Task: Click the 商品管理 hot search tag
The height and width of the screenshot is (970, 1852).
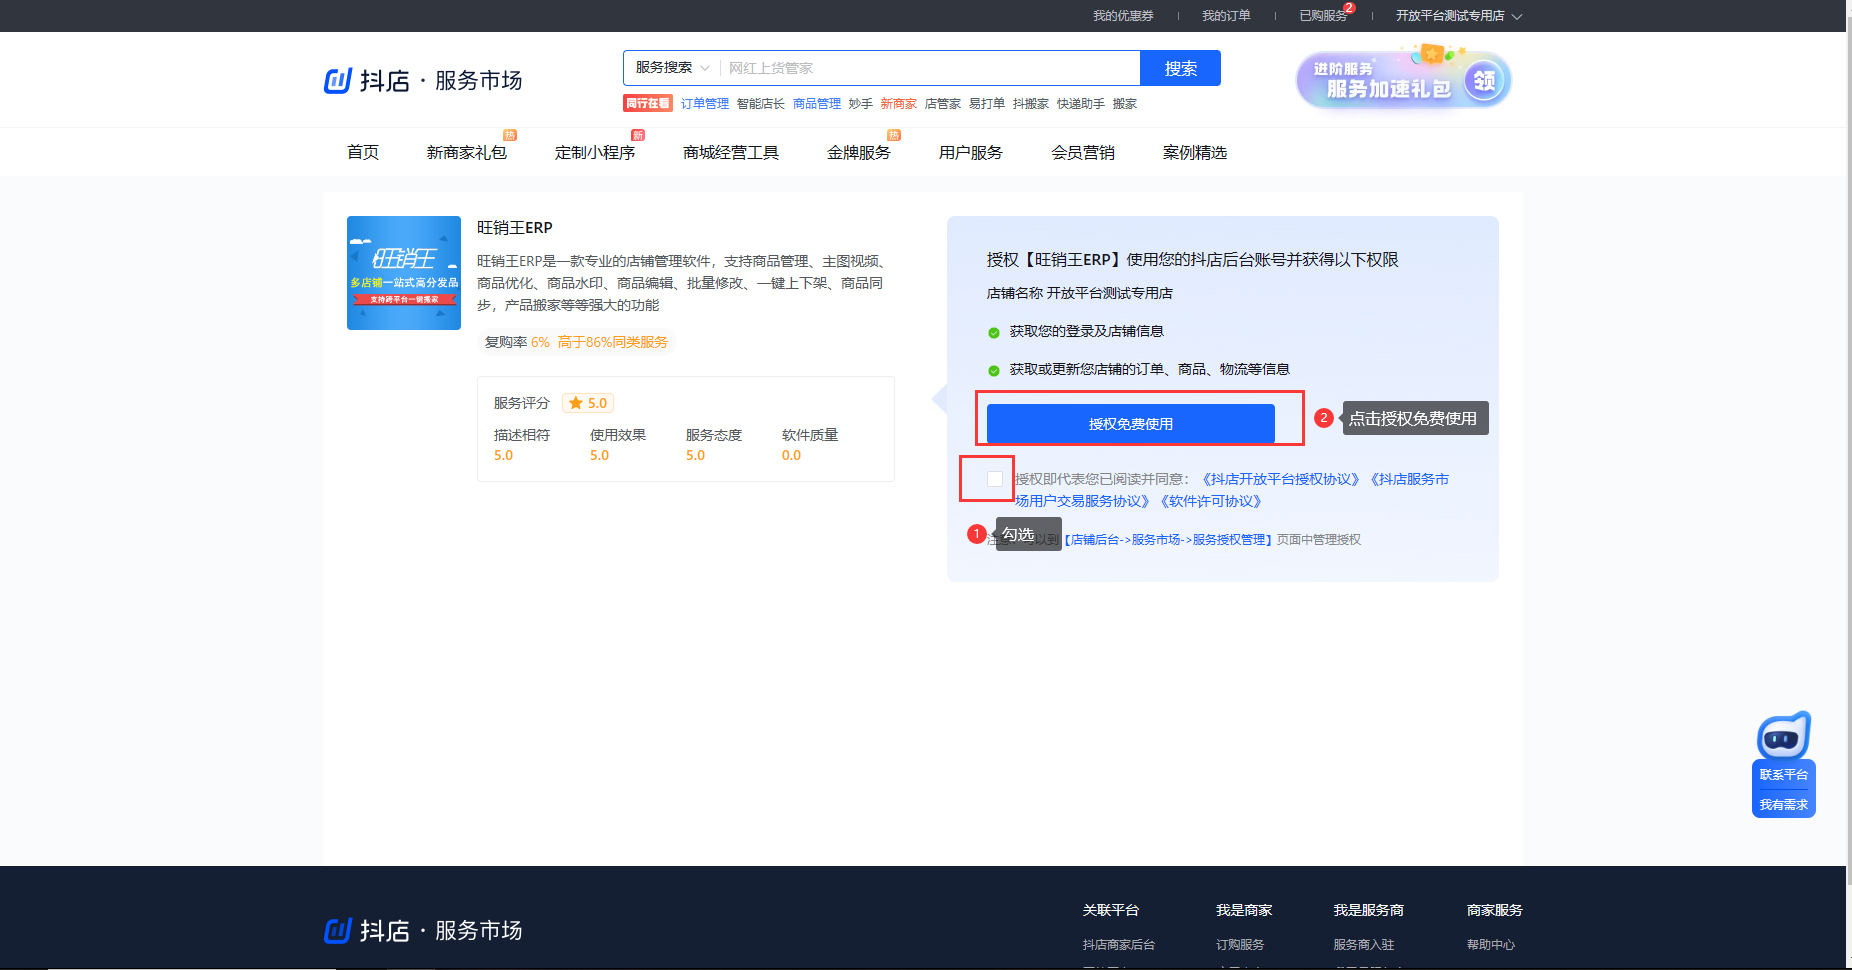Action: pos(817,104)
